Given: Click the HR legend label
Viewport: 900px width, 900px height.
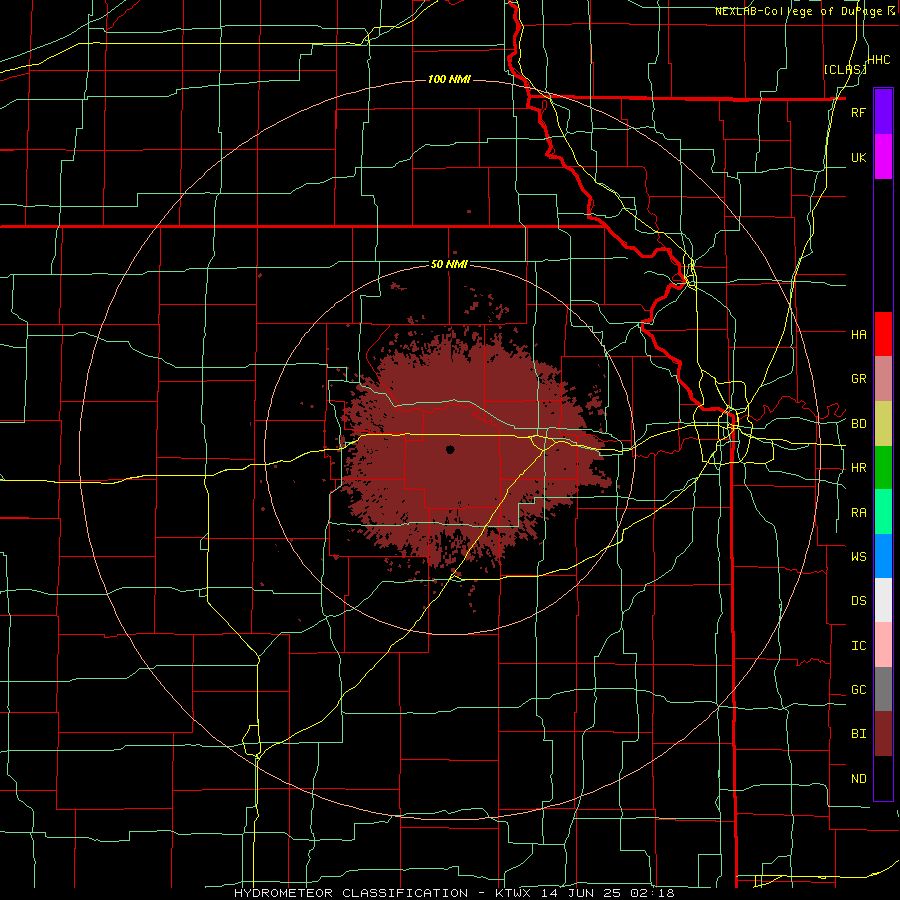Looking at the screenshot, I should click(x=858, y=468).
